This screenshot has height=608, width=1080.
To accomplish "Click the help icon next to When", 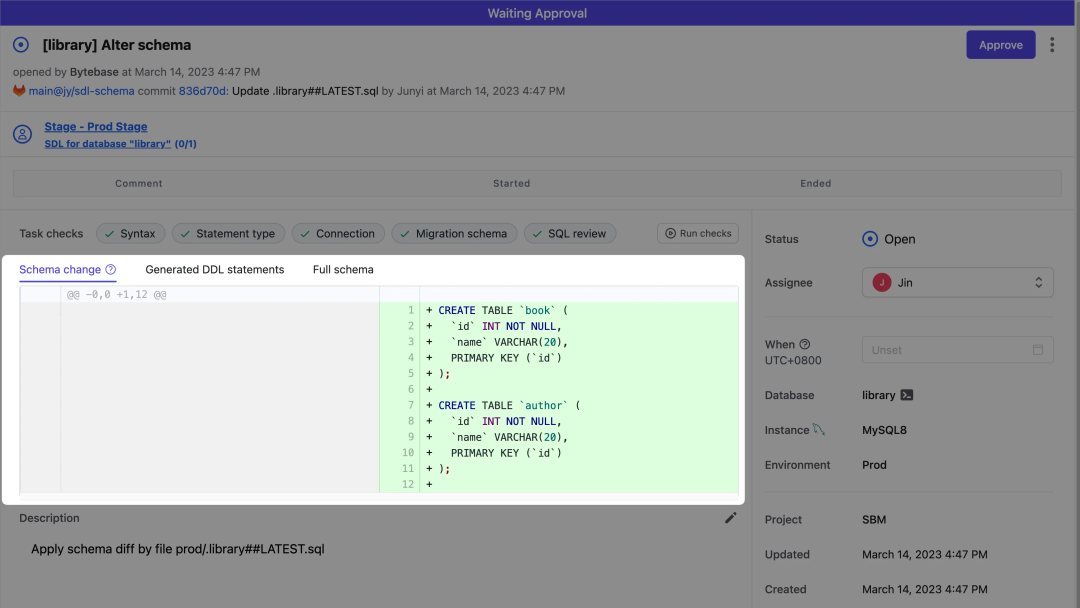I will pos(804,344).
